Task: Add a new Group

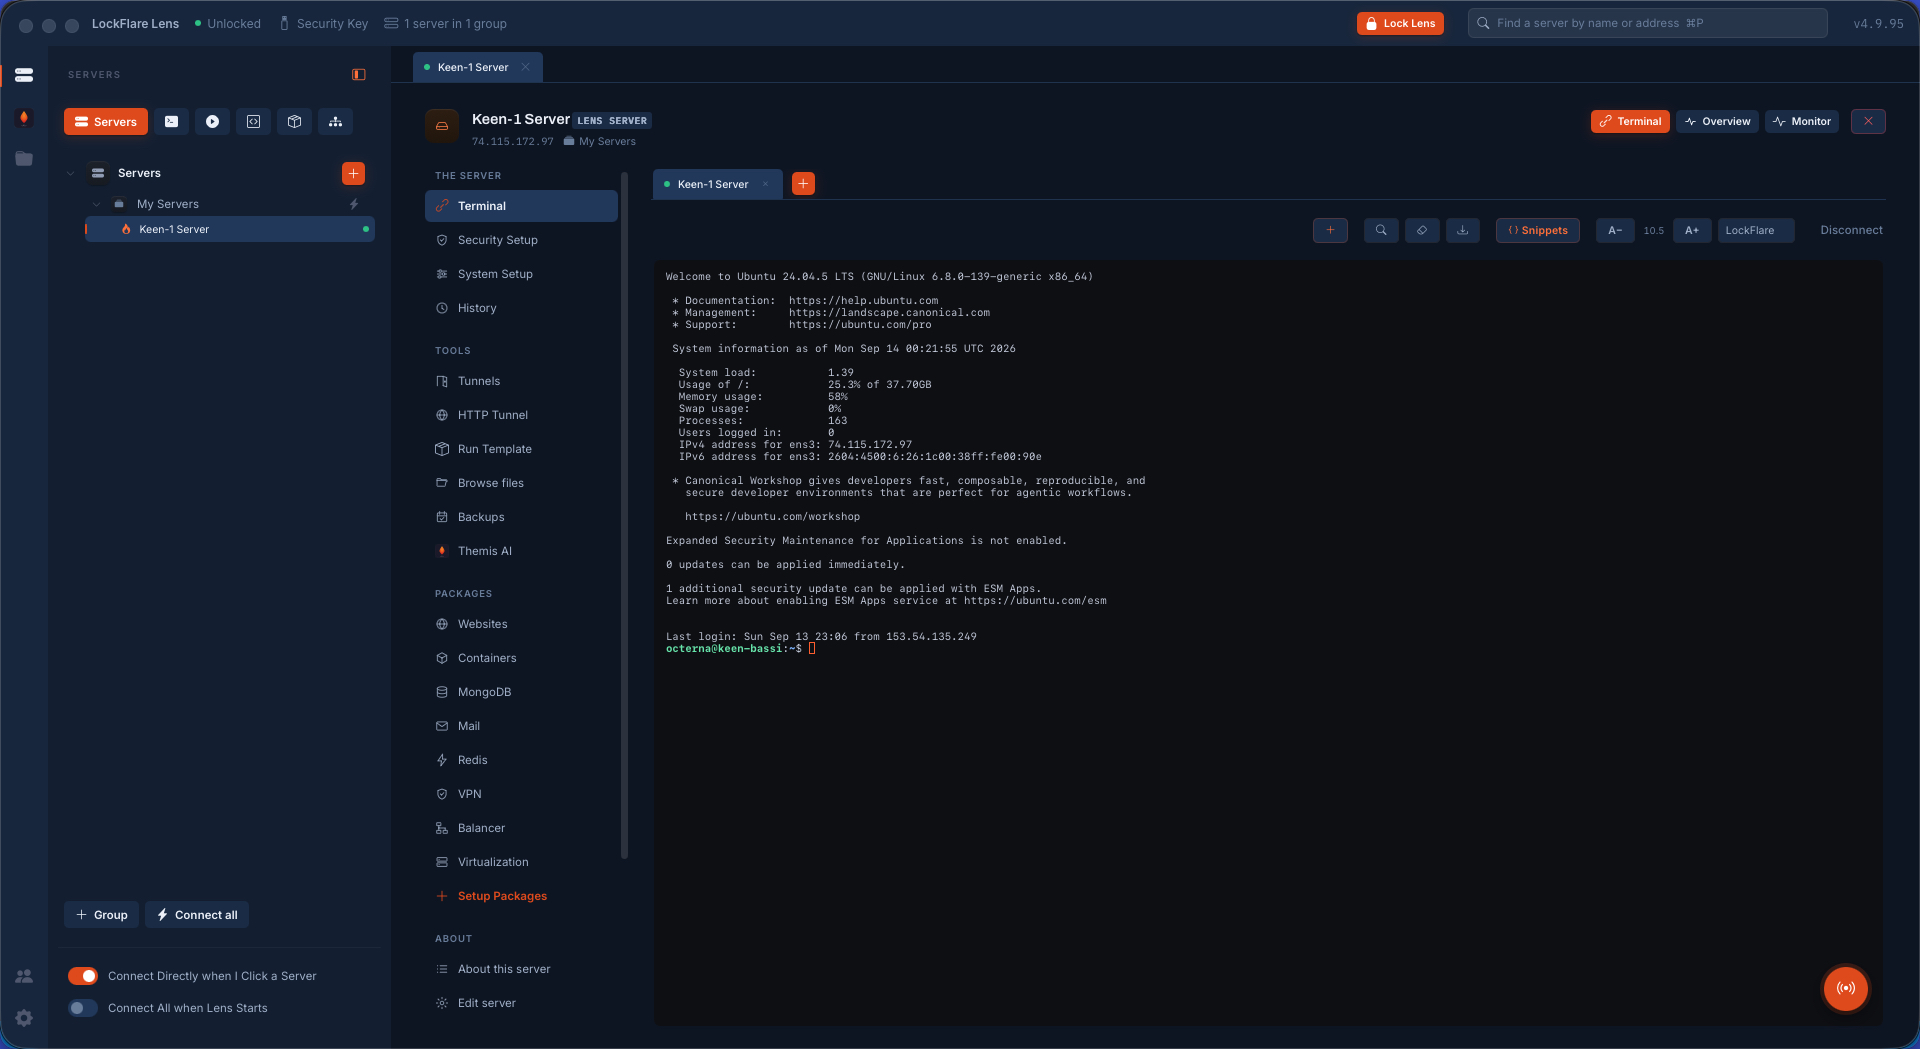Action: [102, 915]
